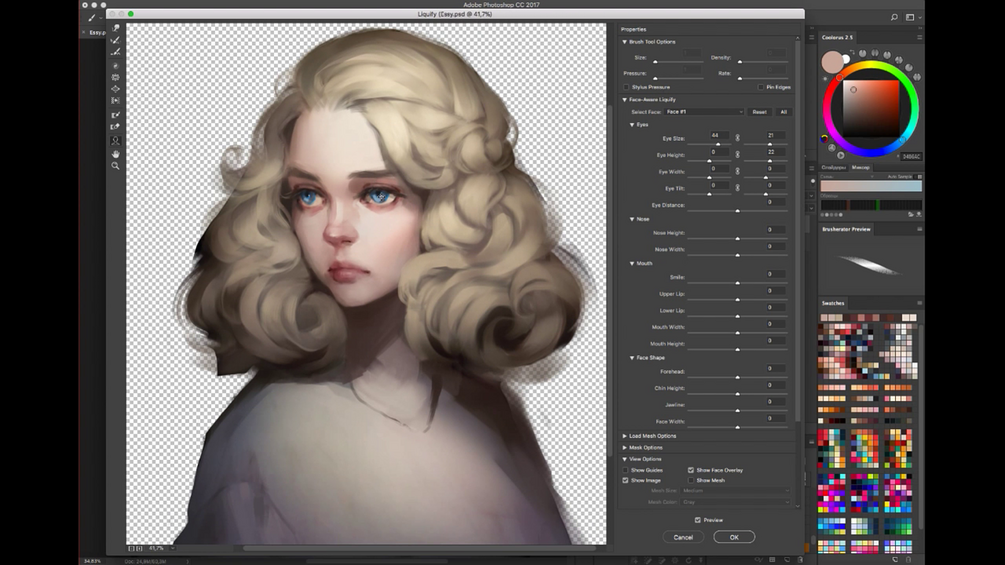Toggle the Preview checkbox
The height and width of the screenshot is (565, 1005).
point(698,520)
